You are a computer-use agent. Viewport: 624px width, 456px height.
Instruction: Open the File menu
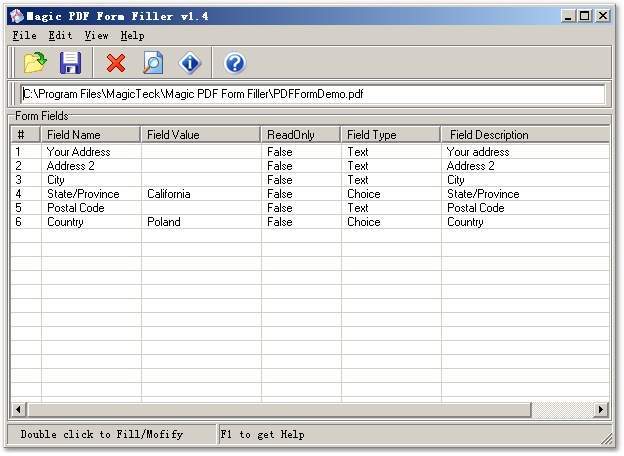tap(24, 35)
